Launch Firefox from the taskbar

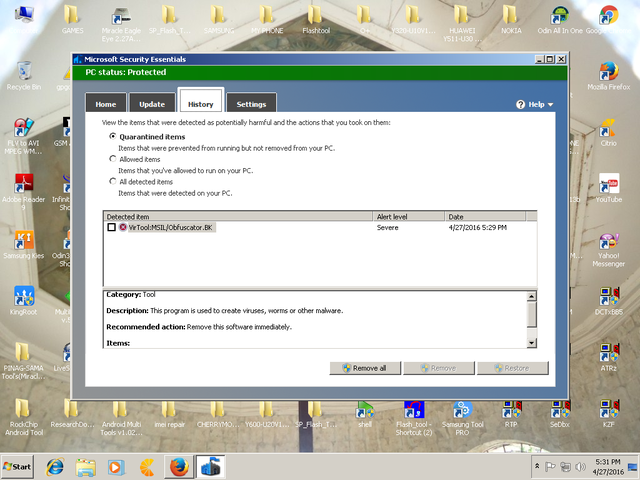click(179, 466)
